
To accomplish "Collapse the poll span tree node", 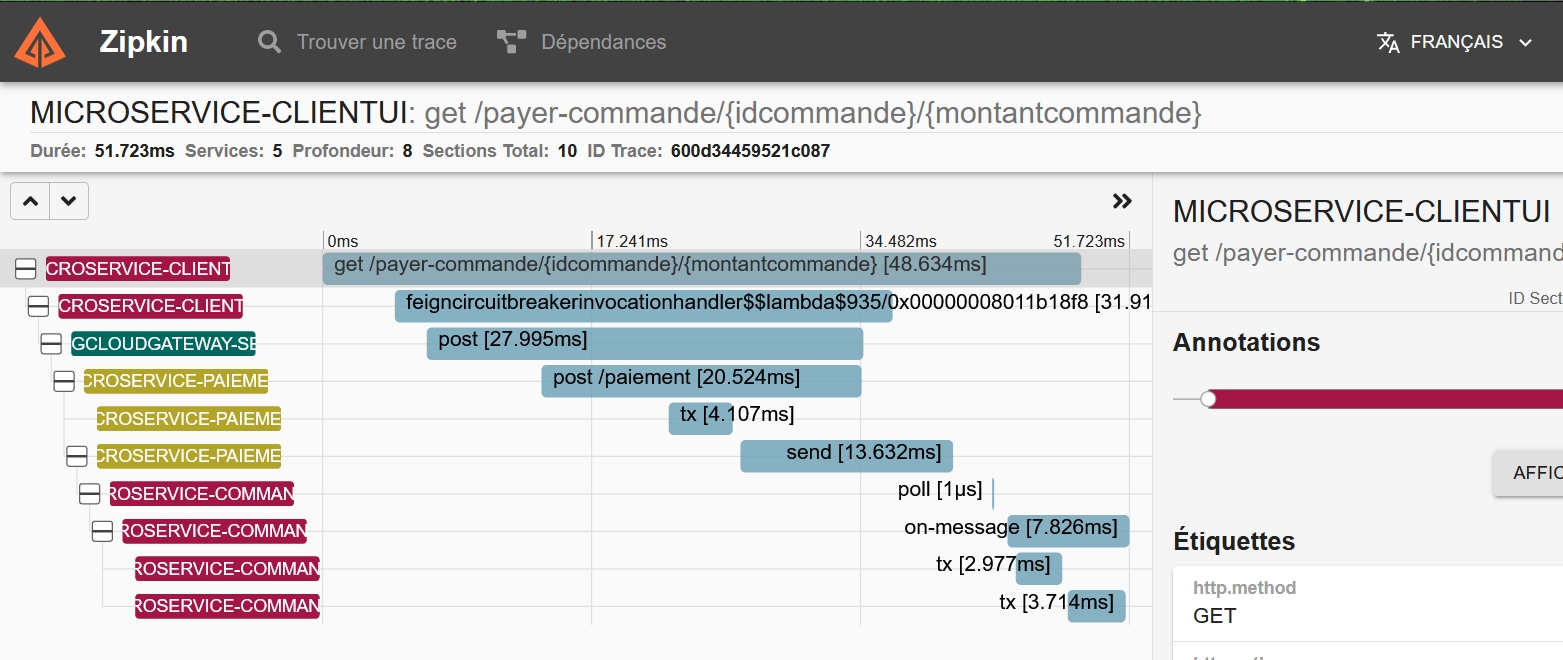I will click(x=90, y=494).
